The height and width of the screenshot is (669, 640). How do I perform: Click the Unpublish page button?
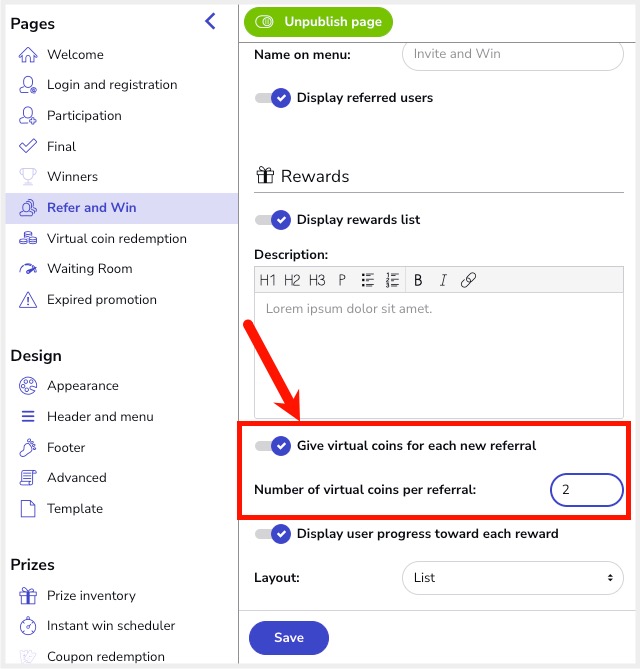pos(319,21)
